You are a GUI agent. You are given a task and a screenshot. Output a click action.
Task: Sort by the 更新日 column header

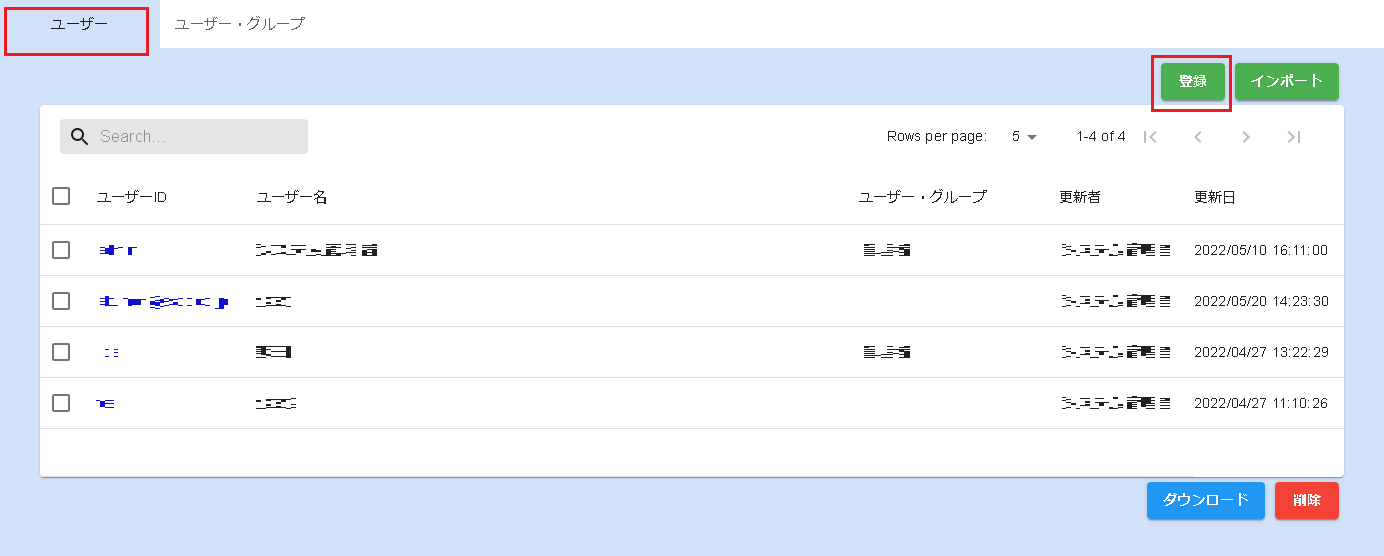click(1215, 197)
